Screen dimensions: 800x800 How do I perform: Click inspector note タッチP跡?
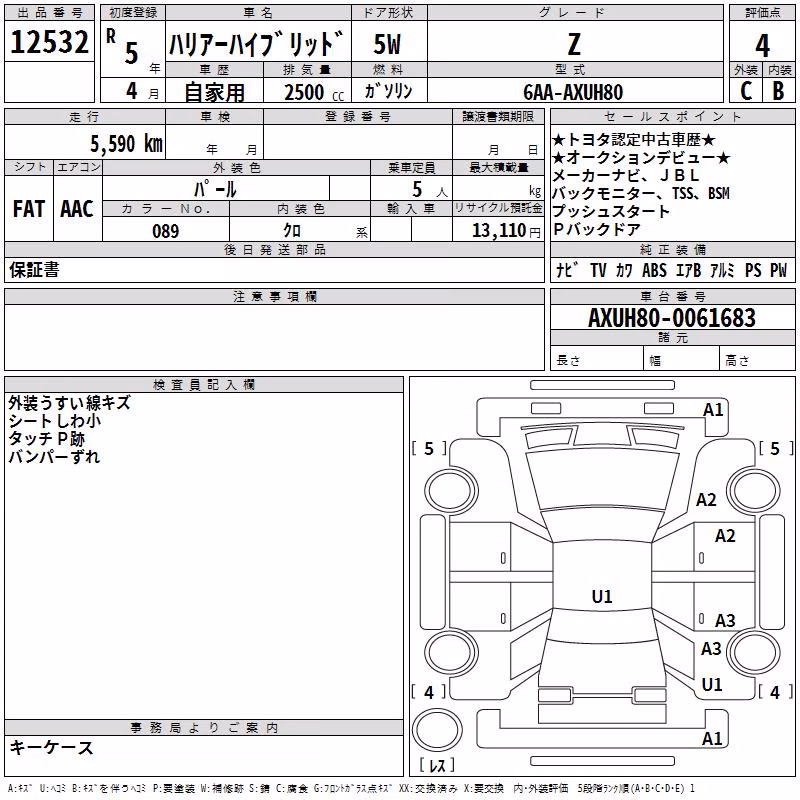click(x=46, y=439)
